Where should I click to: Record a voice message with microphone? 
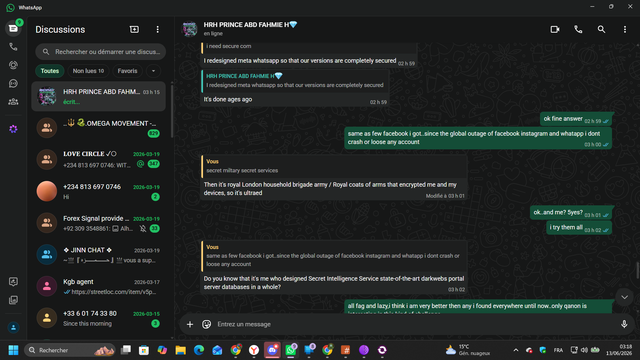(624, 324)
